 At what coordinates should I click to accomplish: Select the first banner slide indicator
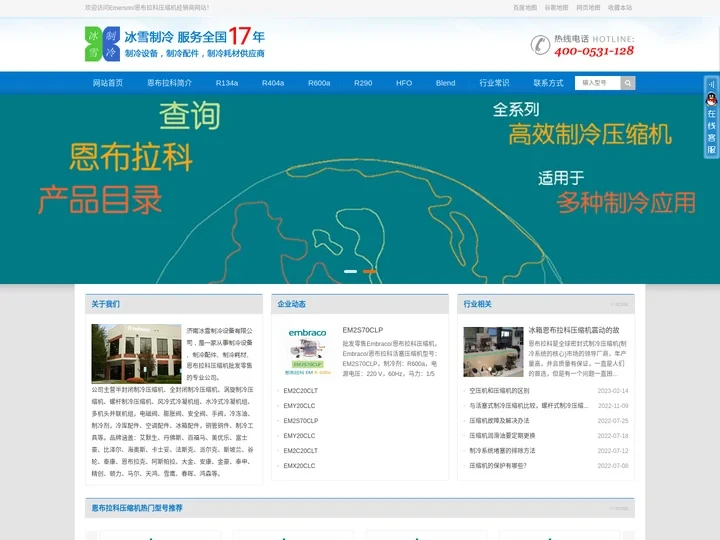click(350, 271)
